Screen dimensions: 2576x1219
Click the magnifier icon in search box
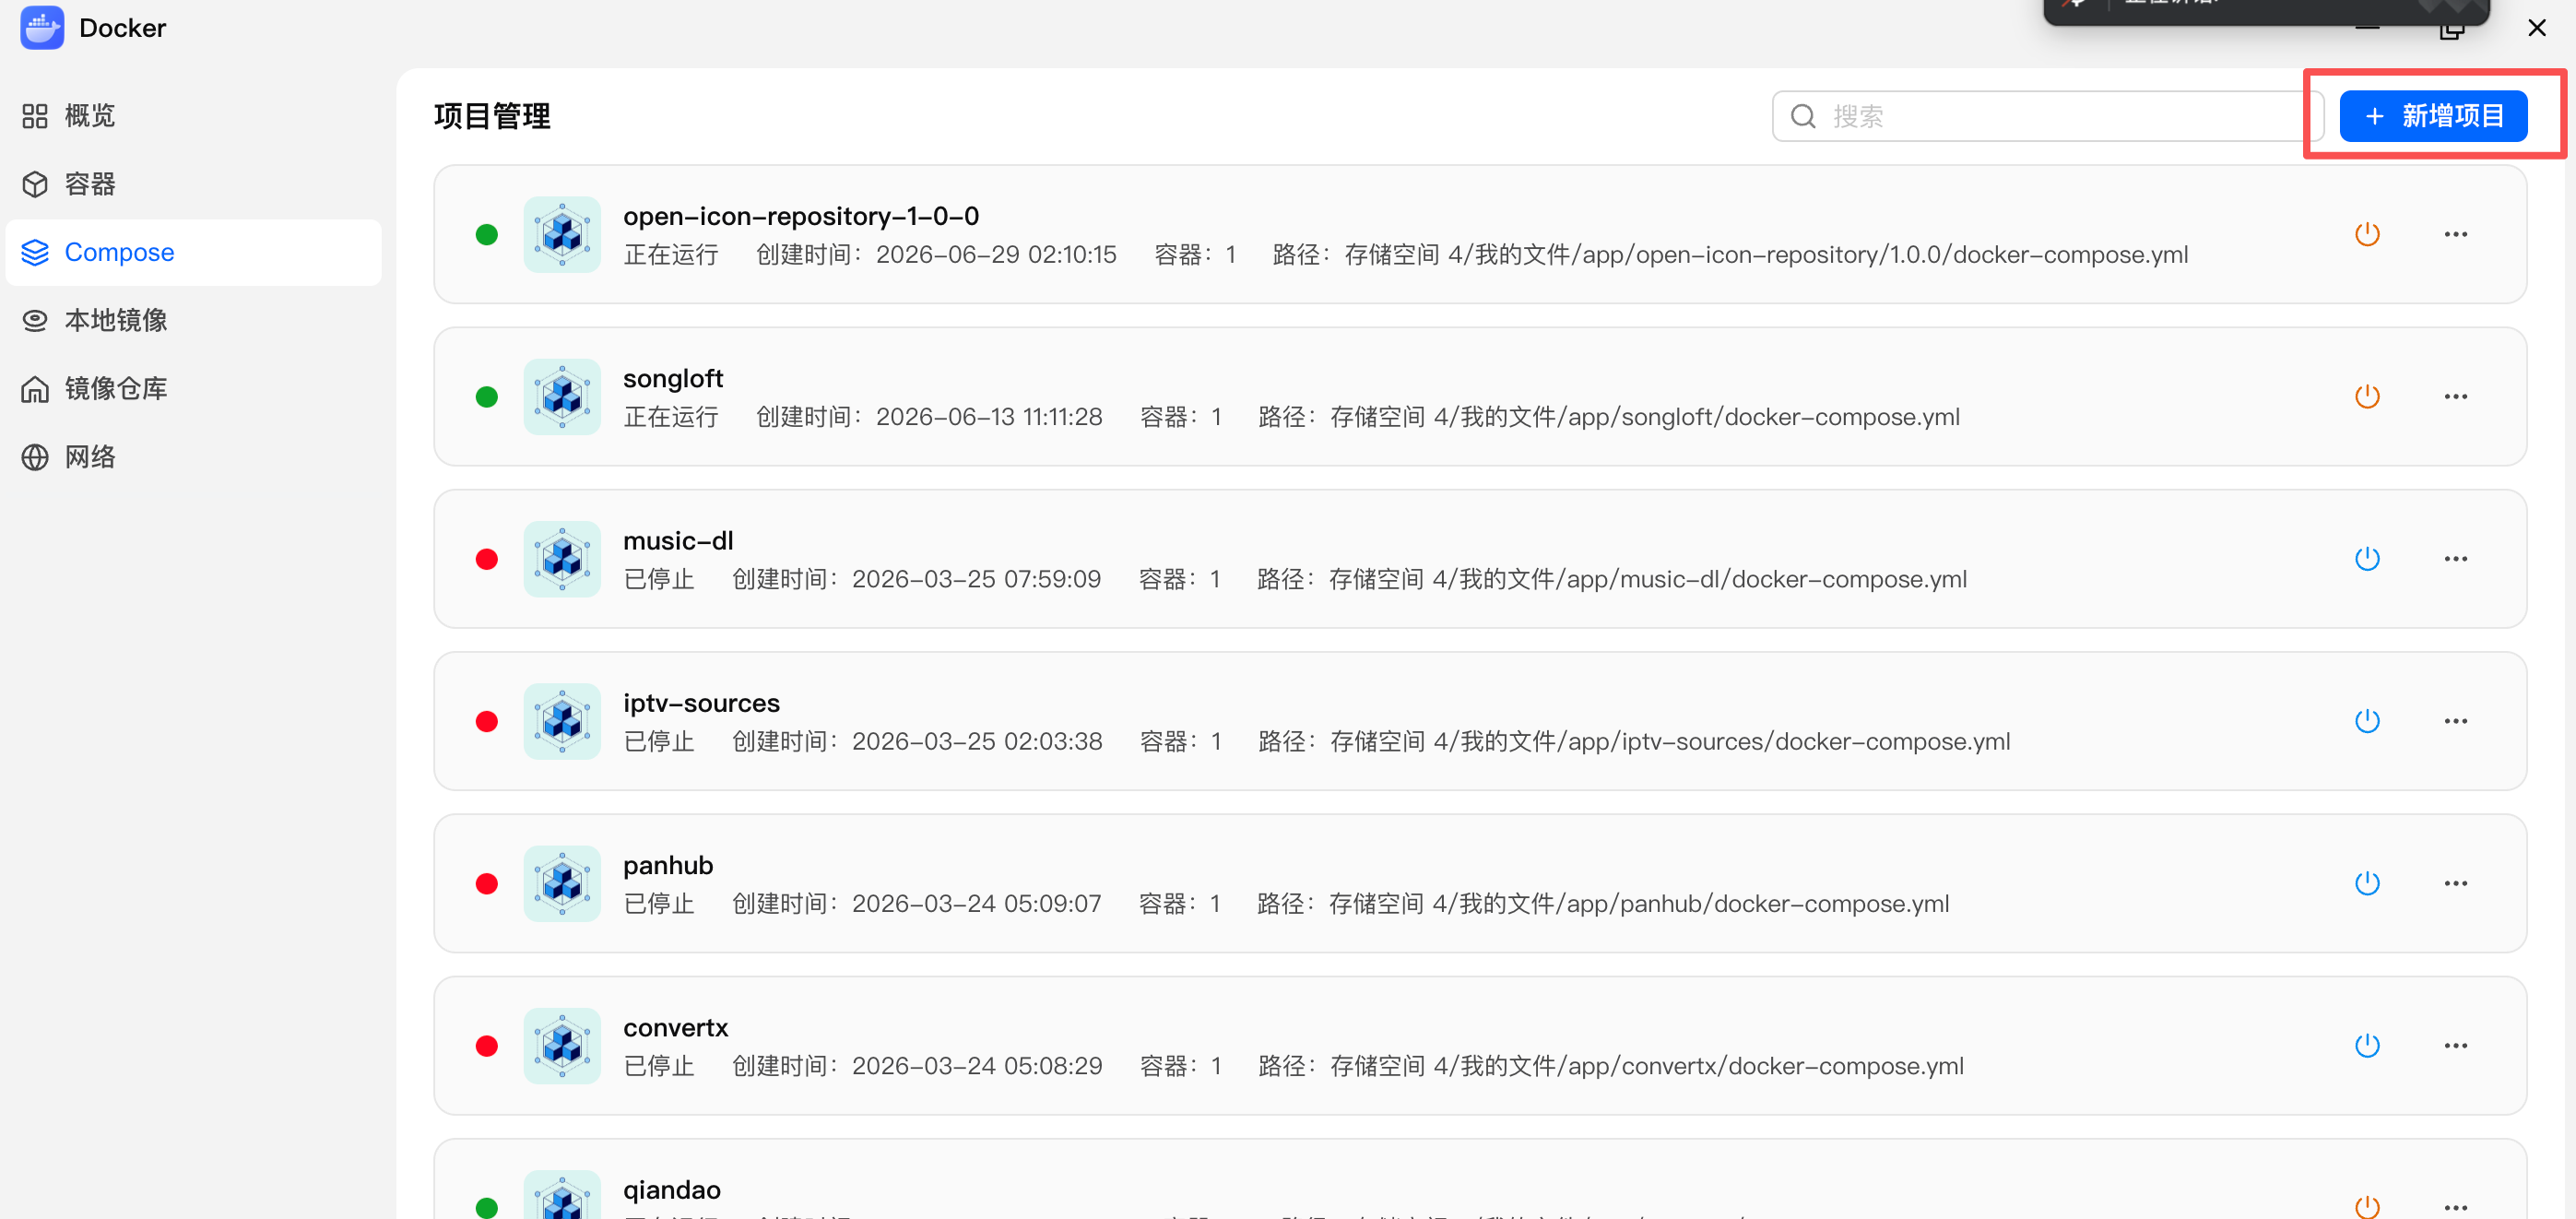click(x=1803, y=116)
